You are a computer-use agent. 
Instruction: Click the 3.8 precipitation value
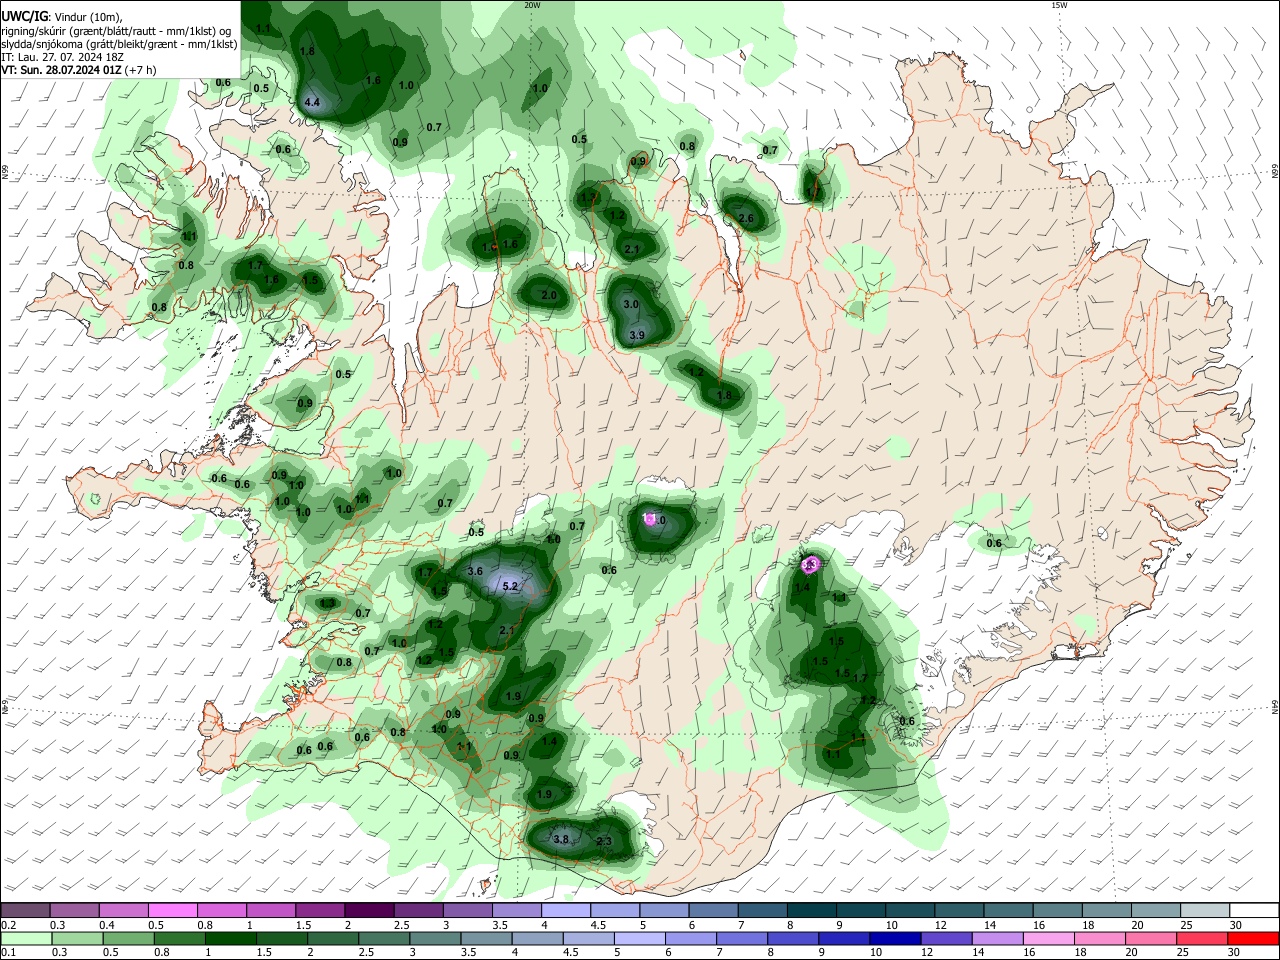(561, 839)
